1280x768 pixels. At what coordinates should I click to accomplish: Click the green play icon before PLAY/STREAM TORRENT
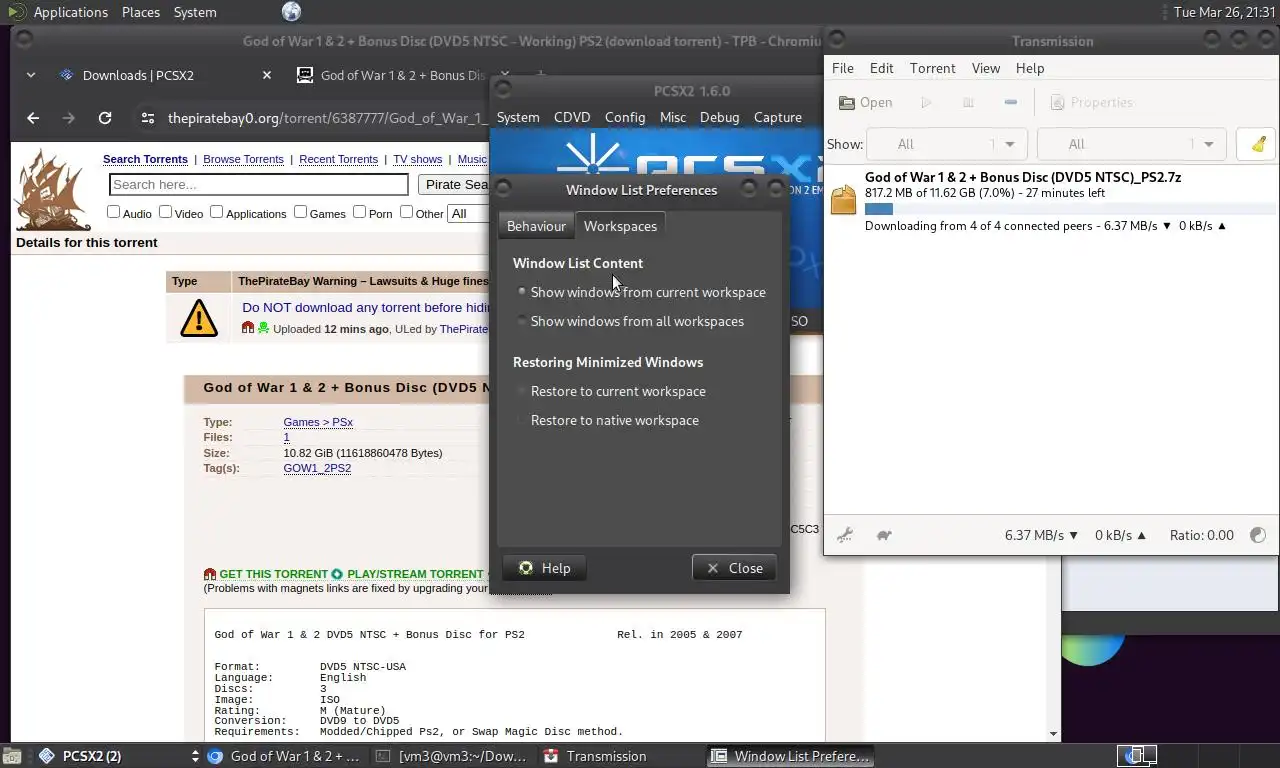[337, 574]
